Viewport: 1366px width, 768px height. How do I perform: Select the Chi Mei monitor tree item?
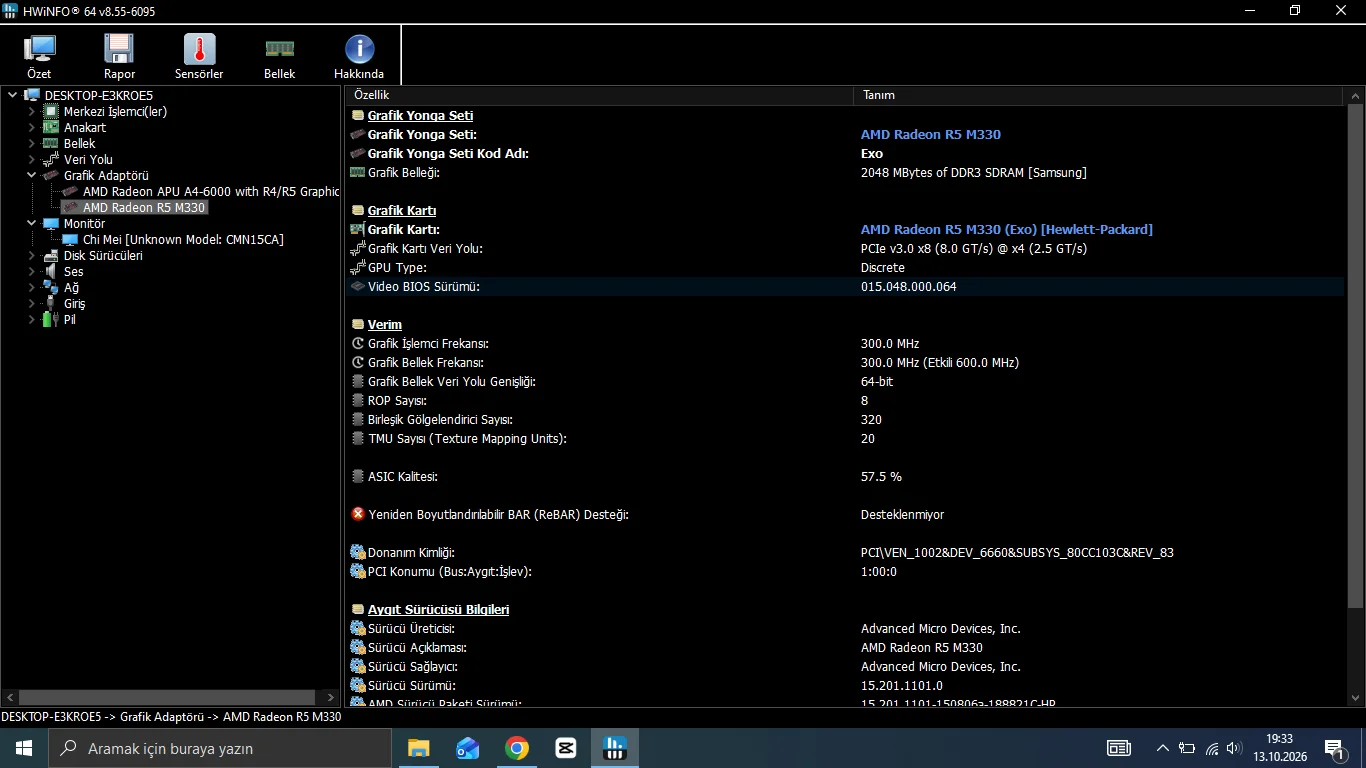tap(183, 240)
